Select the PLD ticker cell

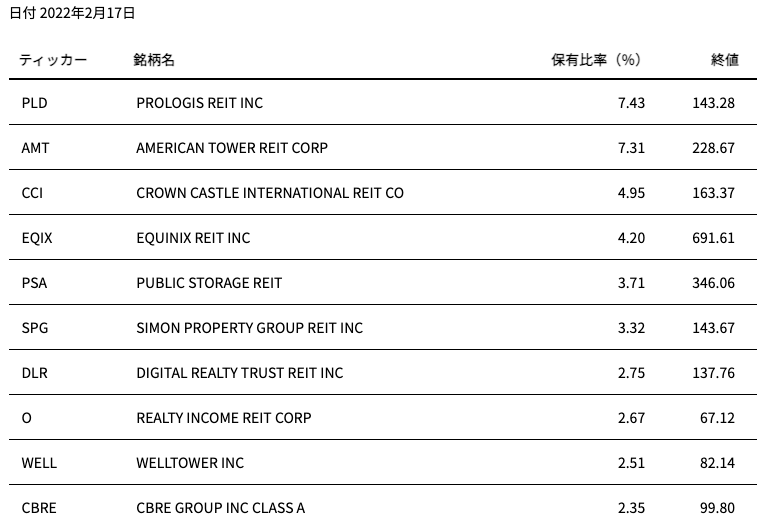[34, 103]
